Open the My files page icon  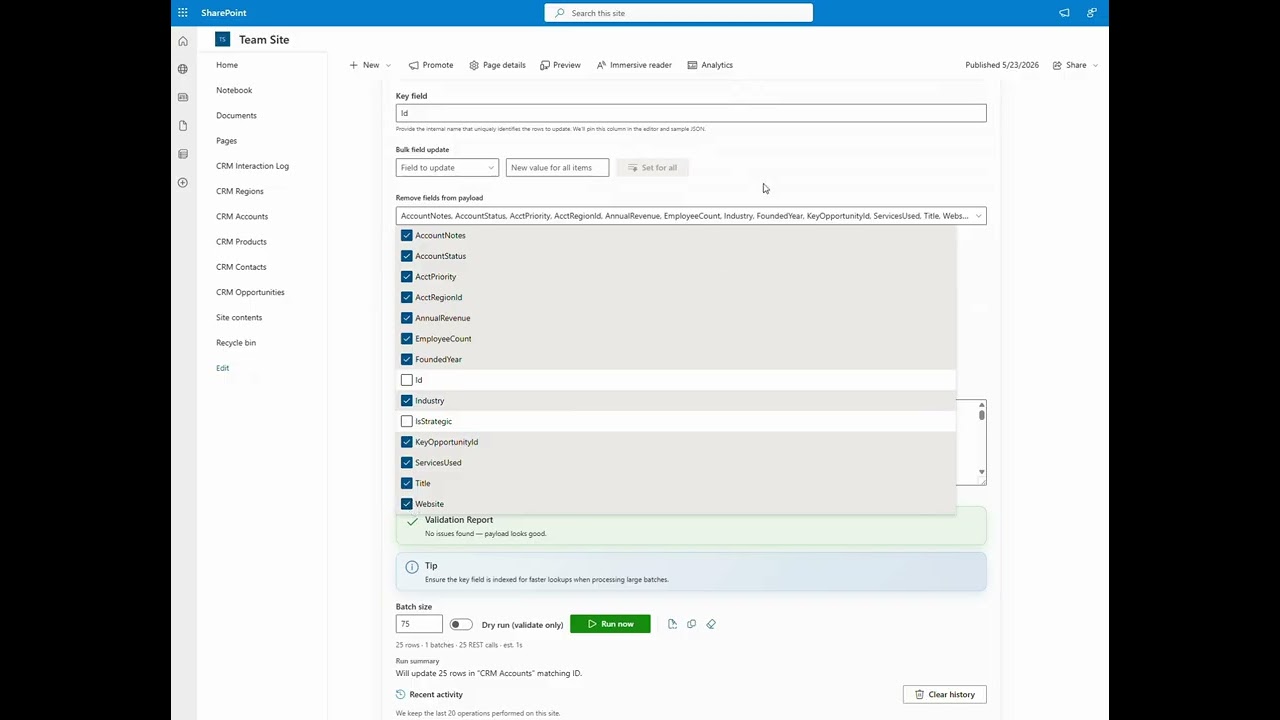point(182,126)
